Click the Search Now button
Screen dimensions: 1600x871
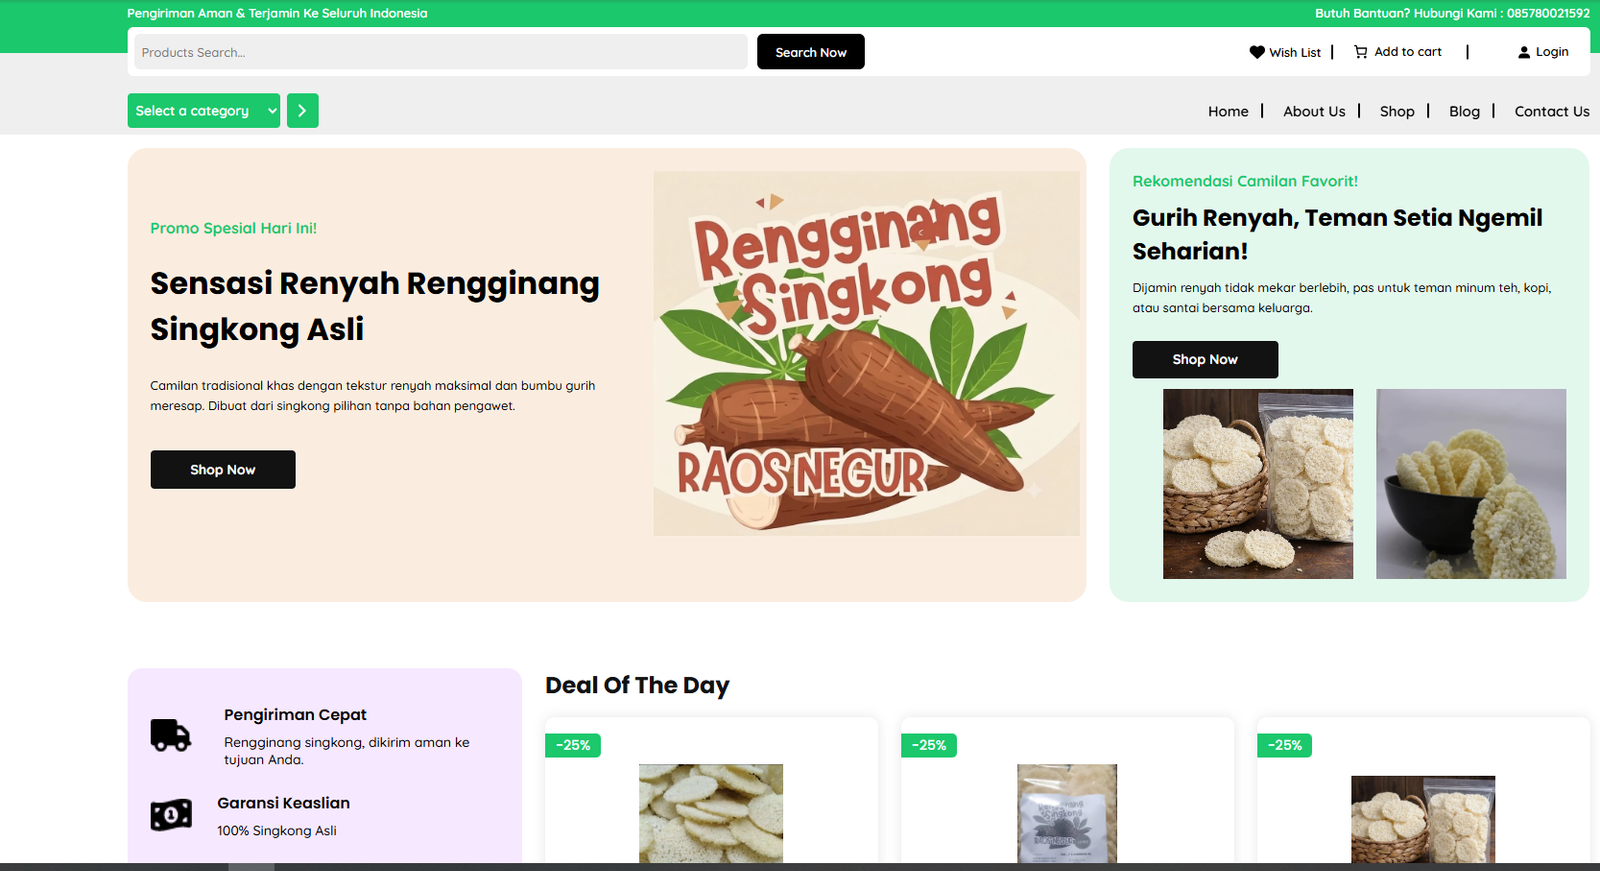tap(811, 52)
